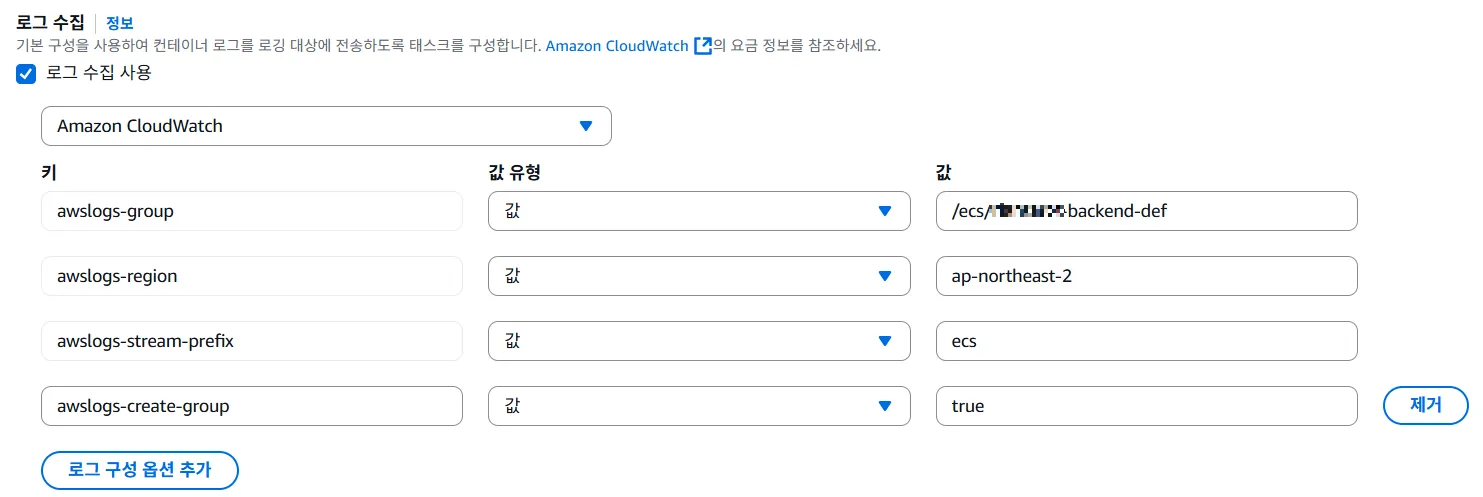
Task: Open the Amazon CloudWatch pricing link
Action: [x=617, y=46]
